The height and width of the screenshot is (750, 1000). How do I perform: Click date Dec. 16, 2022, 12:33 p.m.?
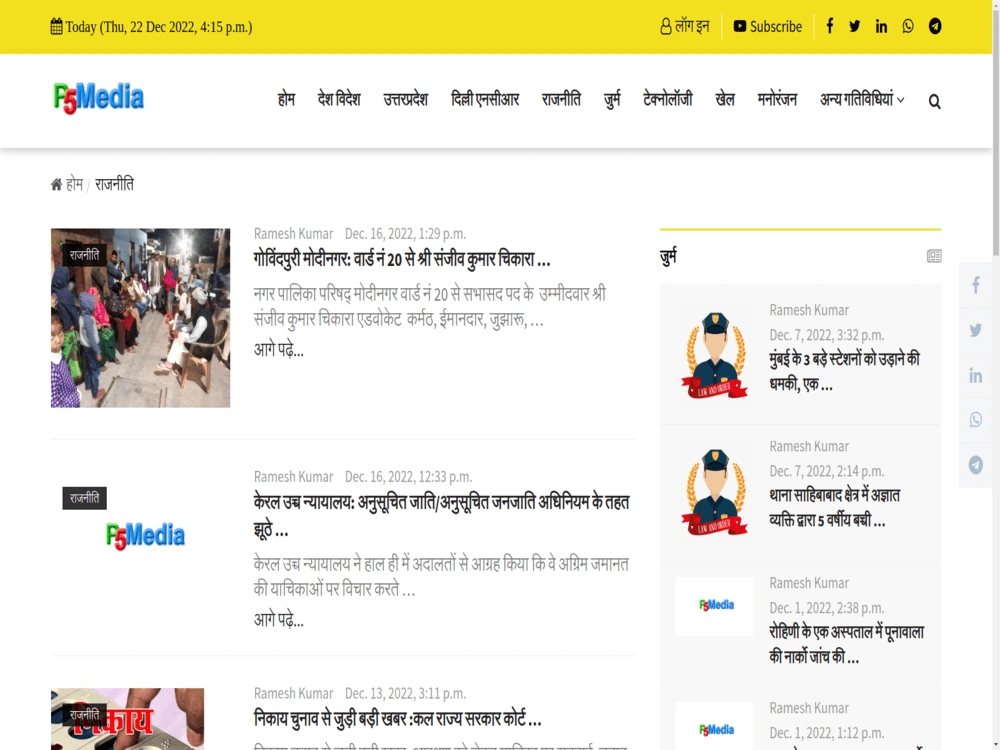[x=408, y=476]
